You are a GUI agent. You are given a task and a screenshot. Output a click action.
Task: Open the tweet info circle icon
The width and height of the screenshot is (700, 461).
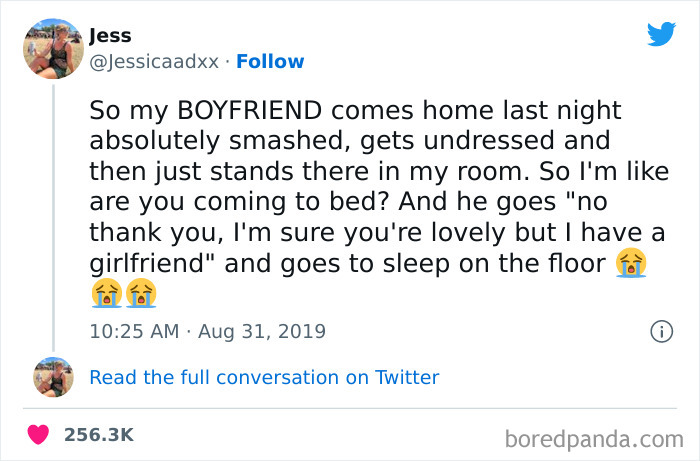coord(660,331)
